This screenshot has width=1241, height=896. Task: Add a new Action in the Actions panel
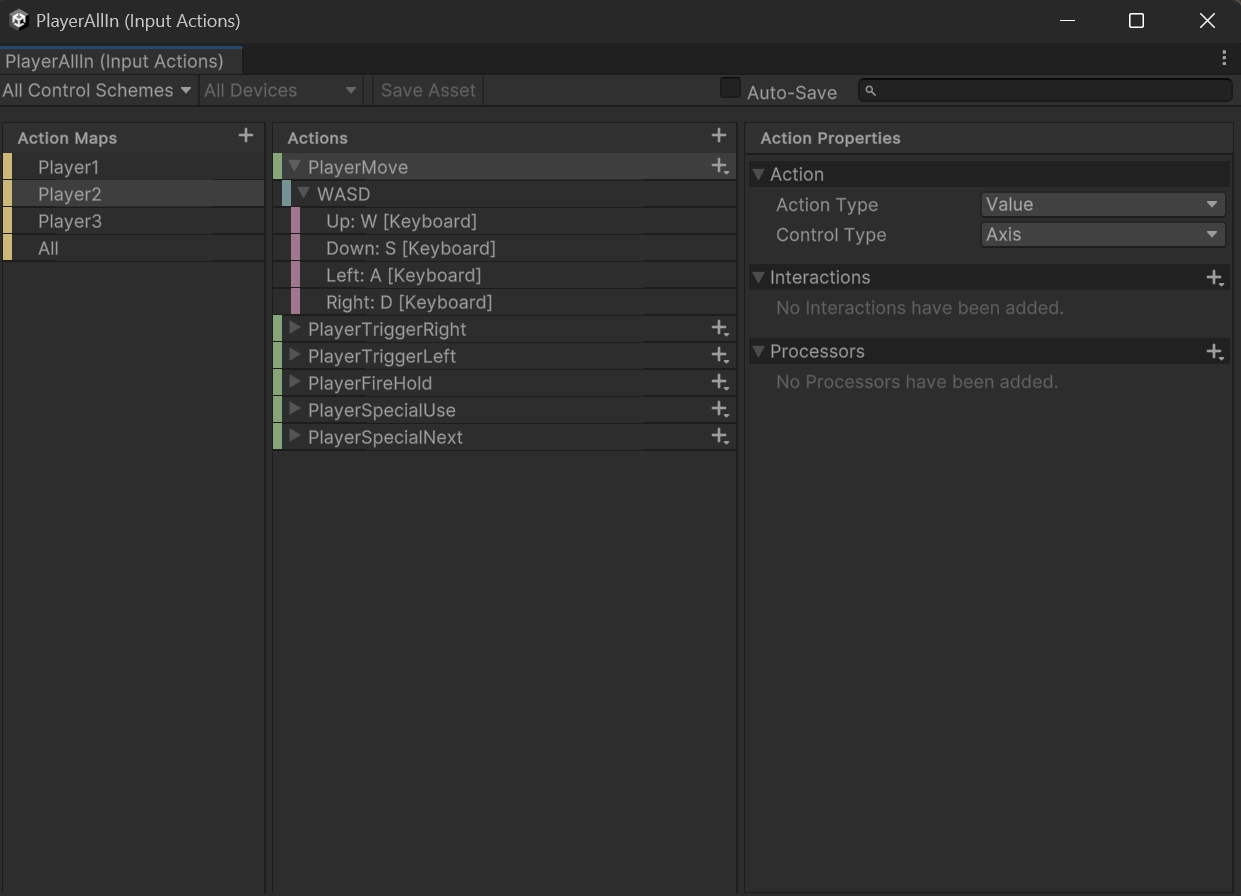tap(718, 134)
